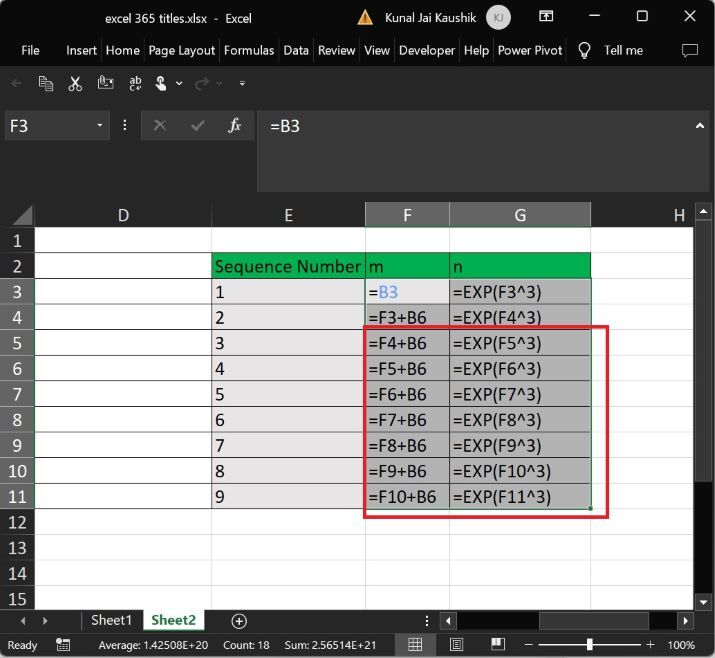Open the Formulas ribbon tab
This screenshot has height=658, width=715.
click(249, 50)
